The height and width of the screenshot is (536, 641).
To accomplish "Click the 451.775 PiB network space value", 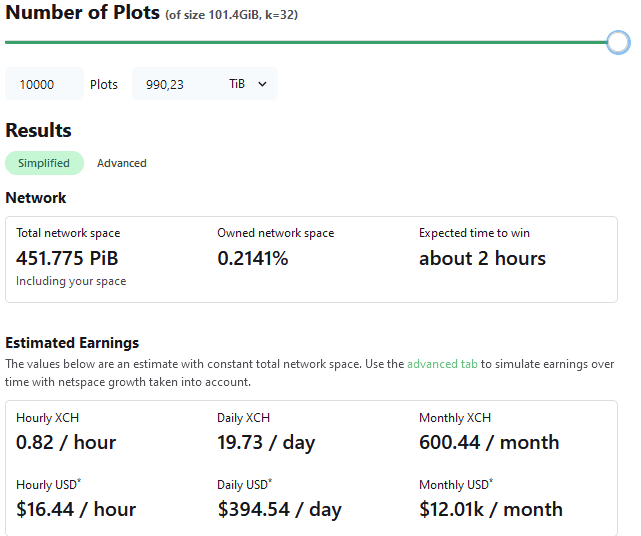I will 67,258.
